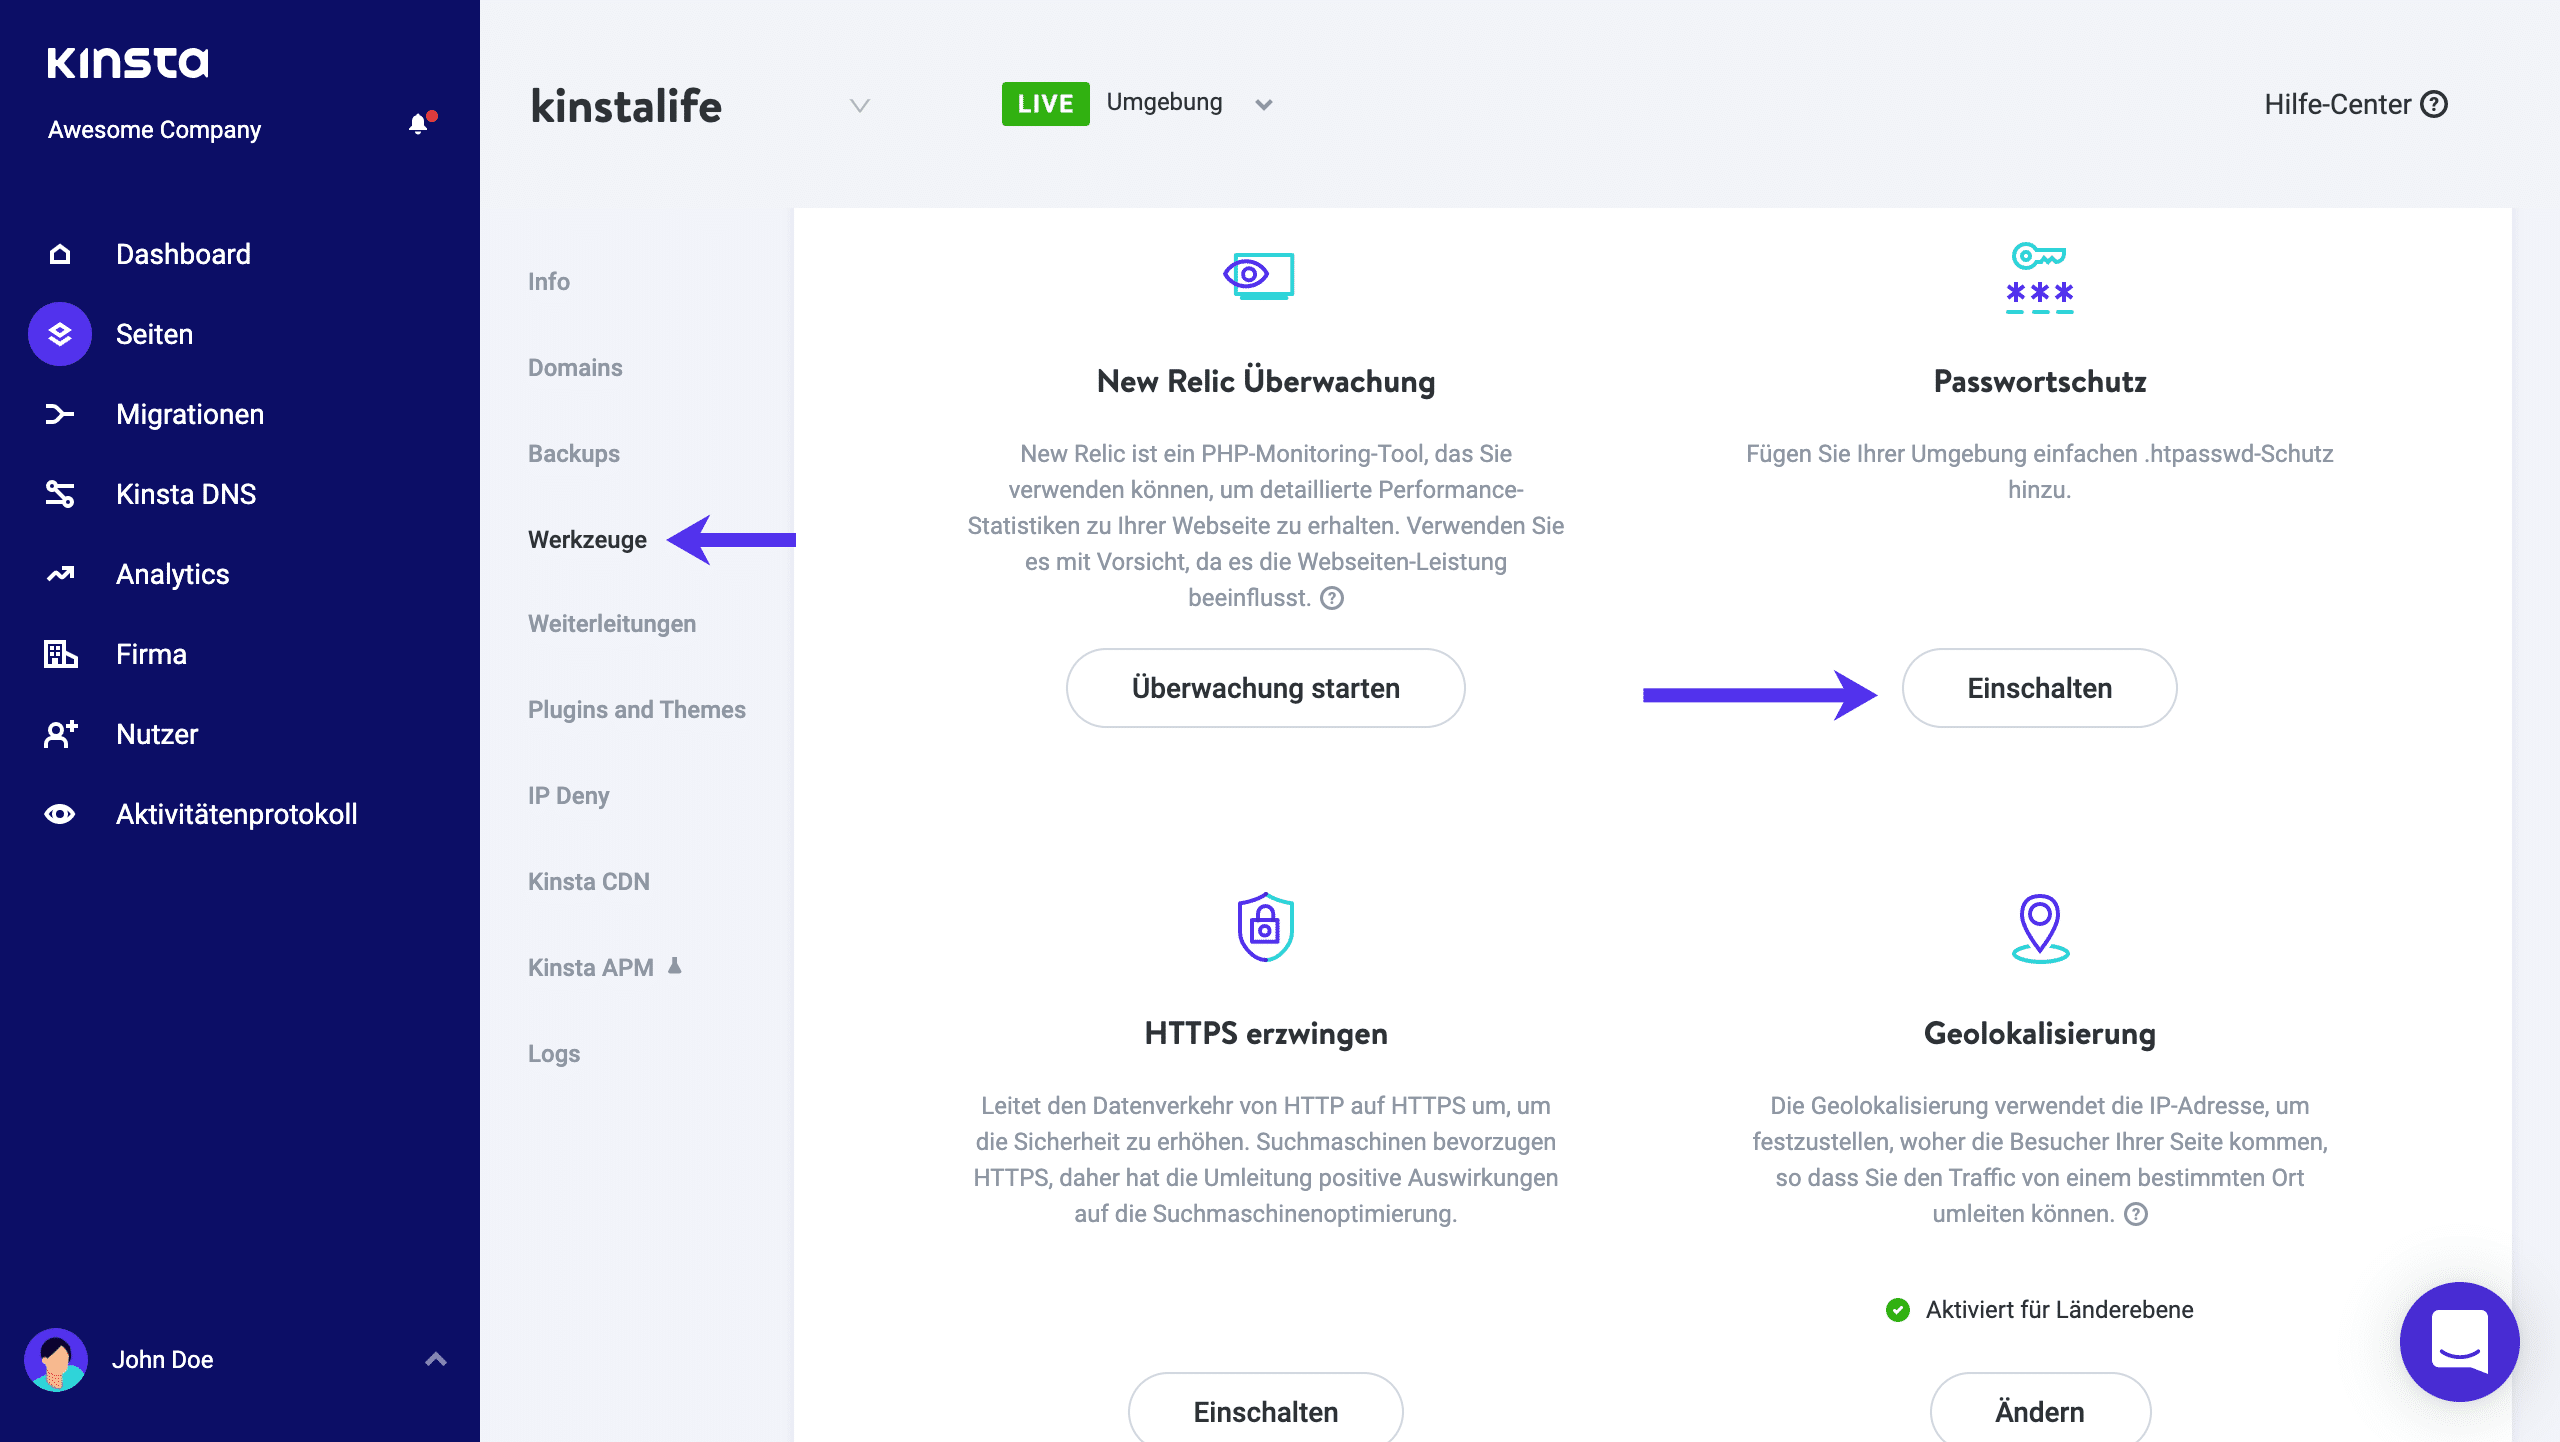This screenshot has height=1442, width=2560.
Task: Expand the kinstalife site dropdown
Action: 860,105
